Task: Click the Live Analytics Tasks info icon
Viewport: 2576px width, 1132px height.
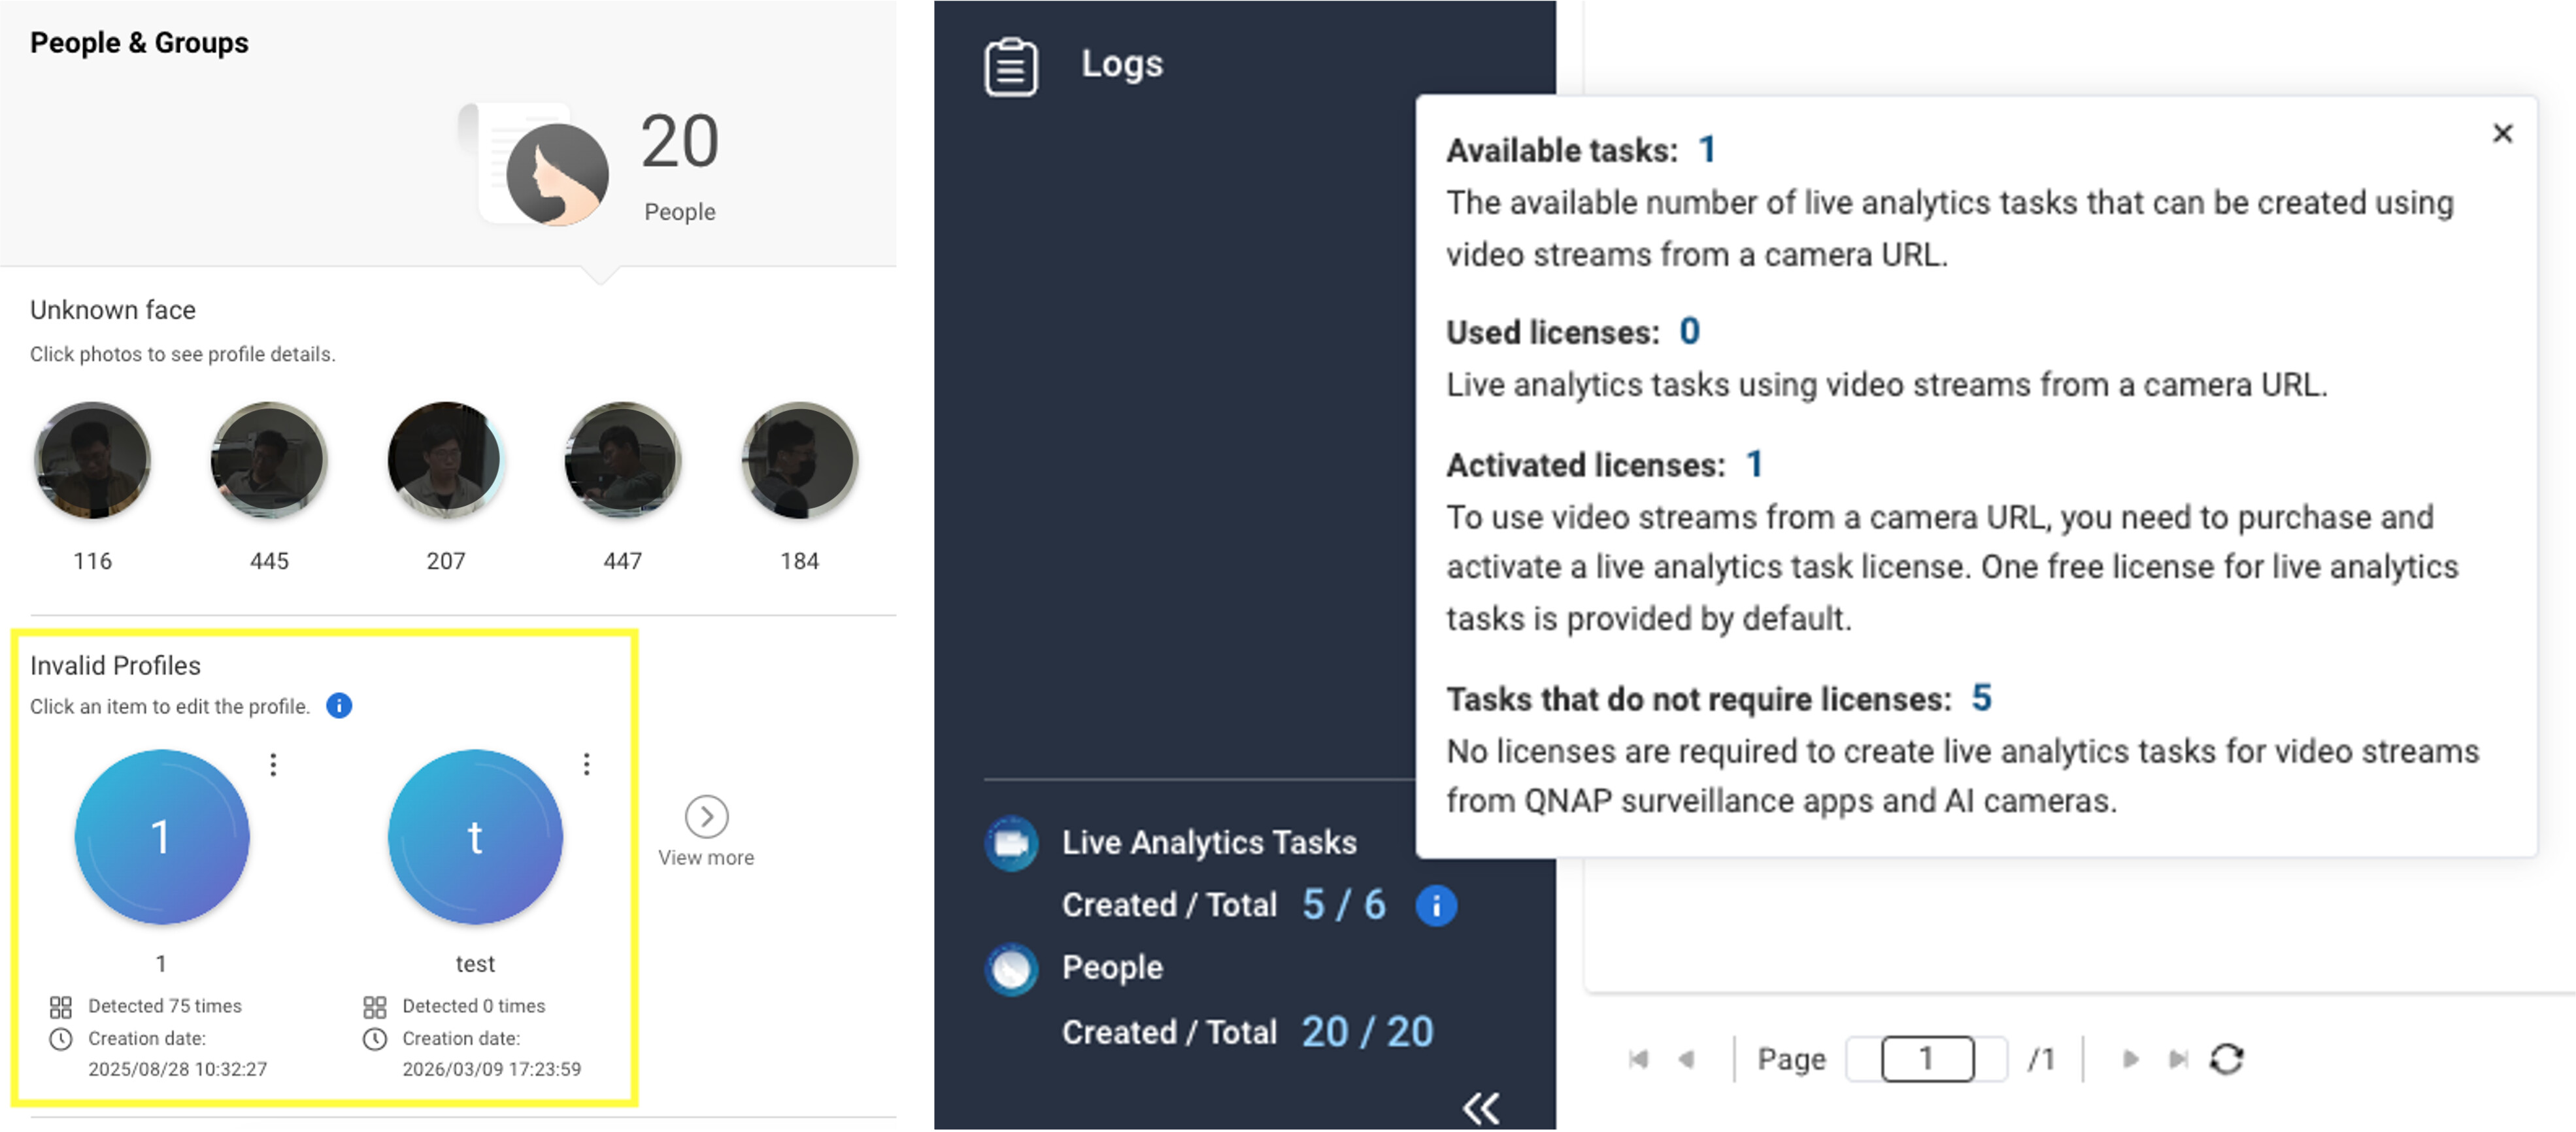Action: coord(1436,906)
